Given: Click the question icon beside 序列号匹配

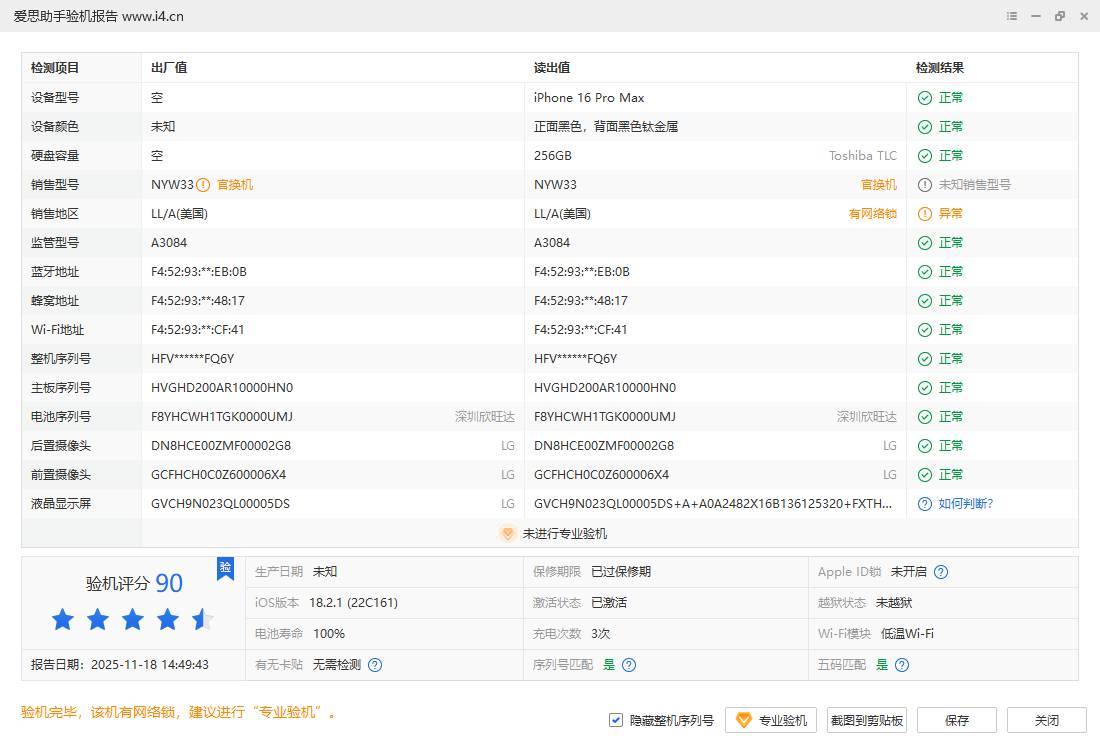Looking at the screenshot, I should click(629, 665).
